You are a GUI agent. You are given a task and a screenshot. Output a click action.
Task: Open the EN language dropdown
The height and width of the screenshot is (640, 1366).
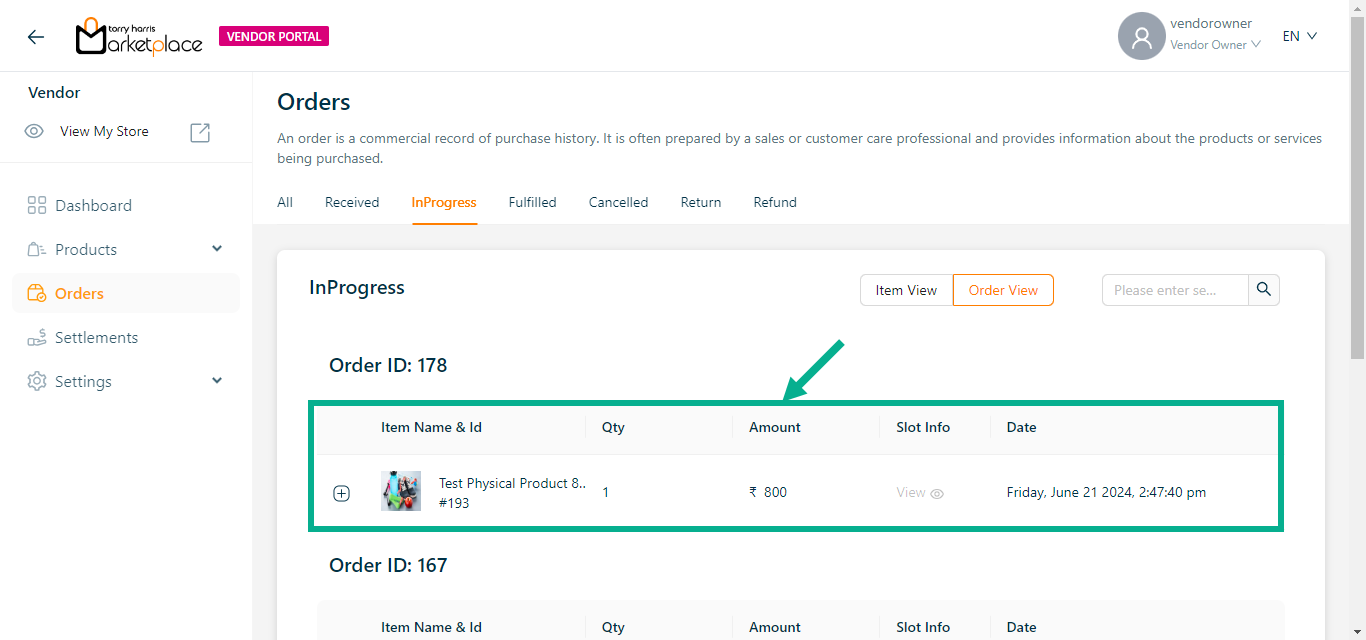(x=1300, y=36)
